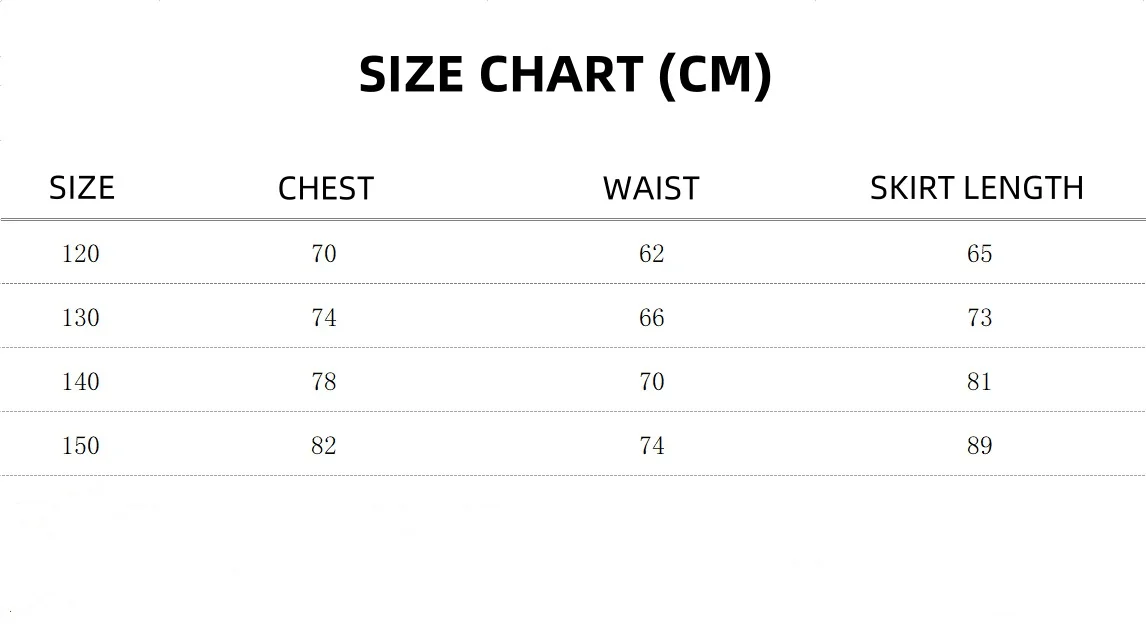
Task: Select the SKIRT LENGTH column header
Action: [977, 189]
